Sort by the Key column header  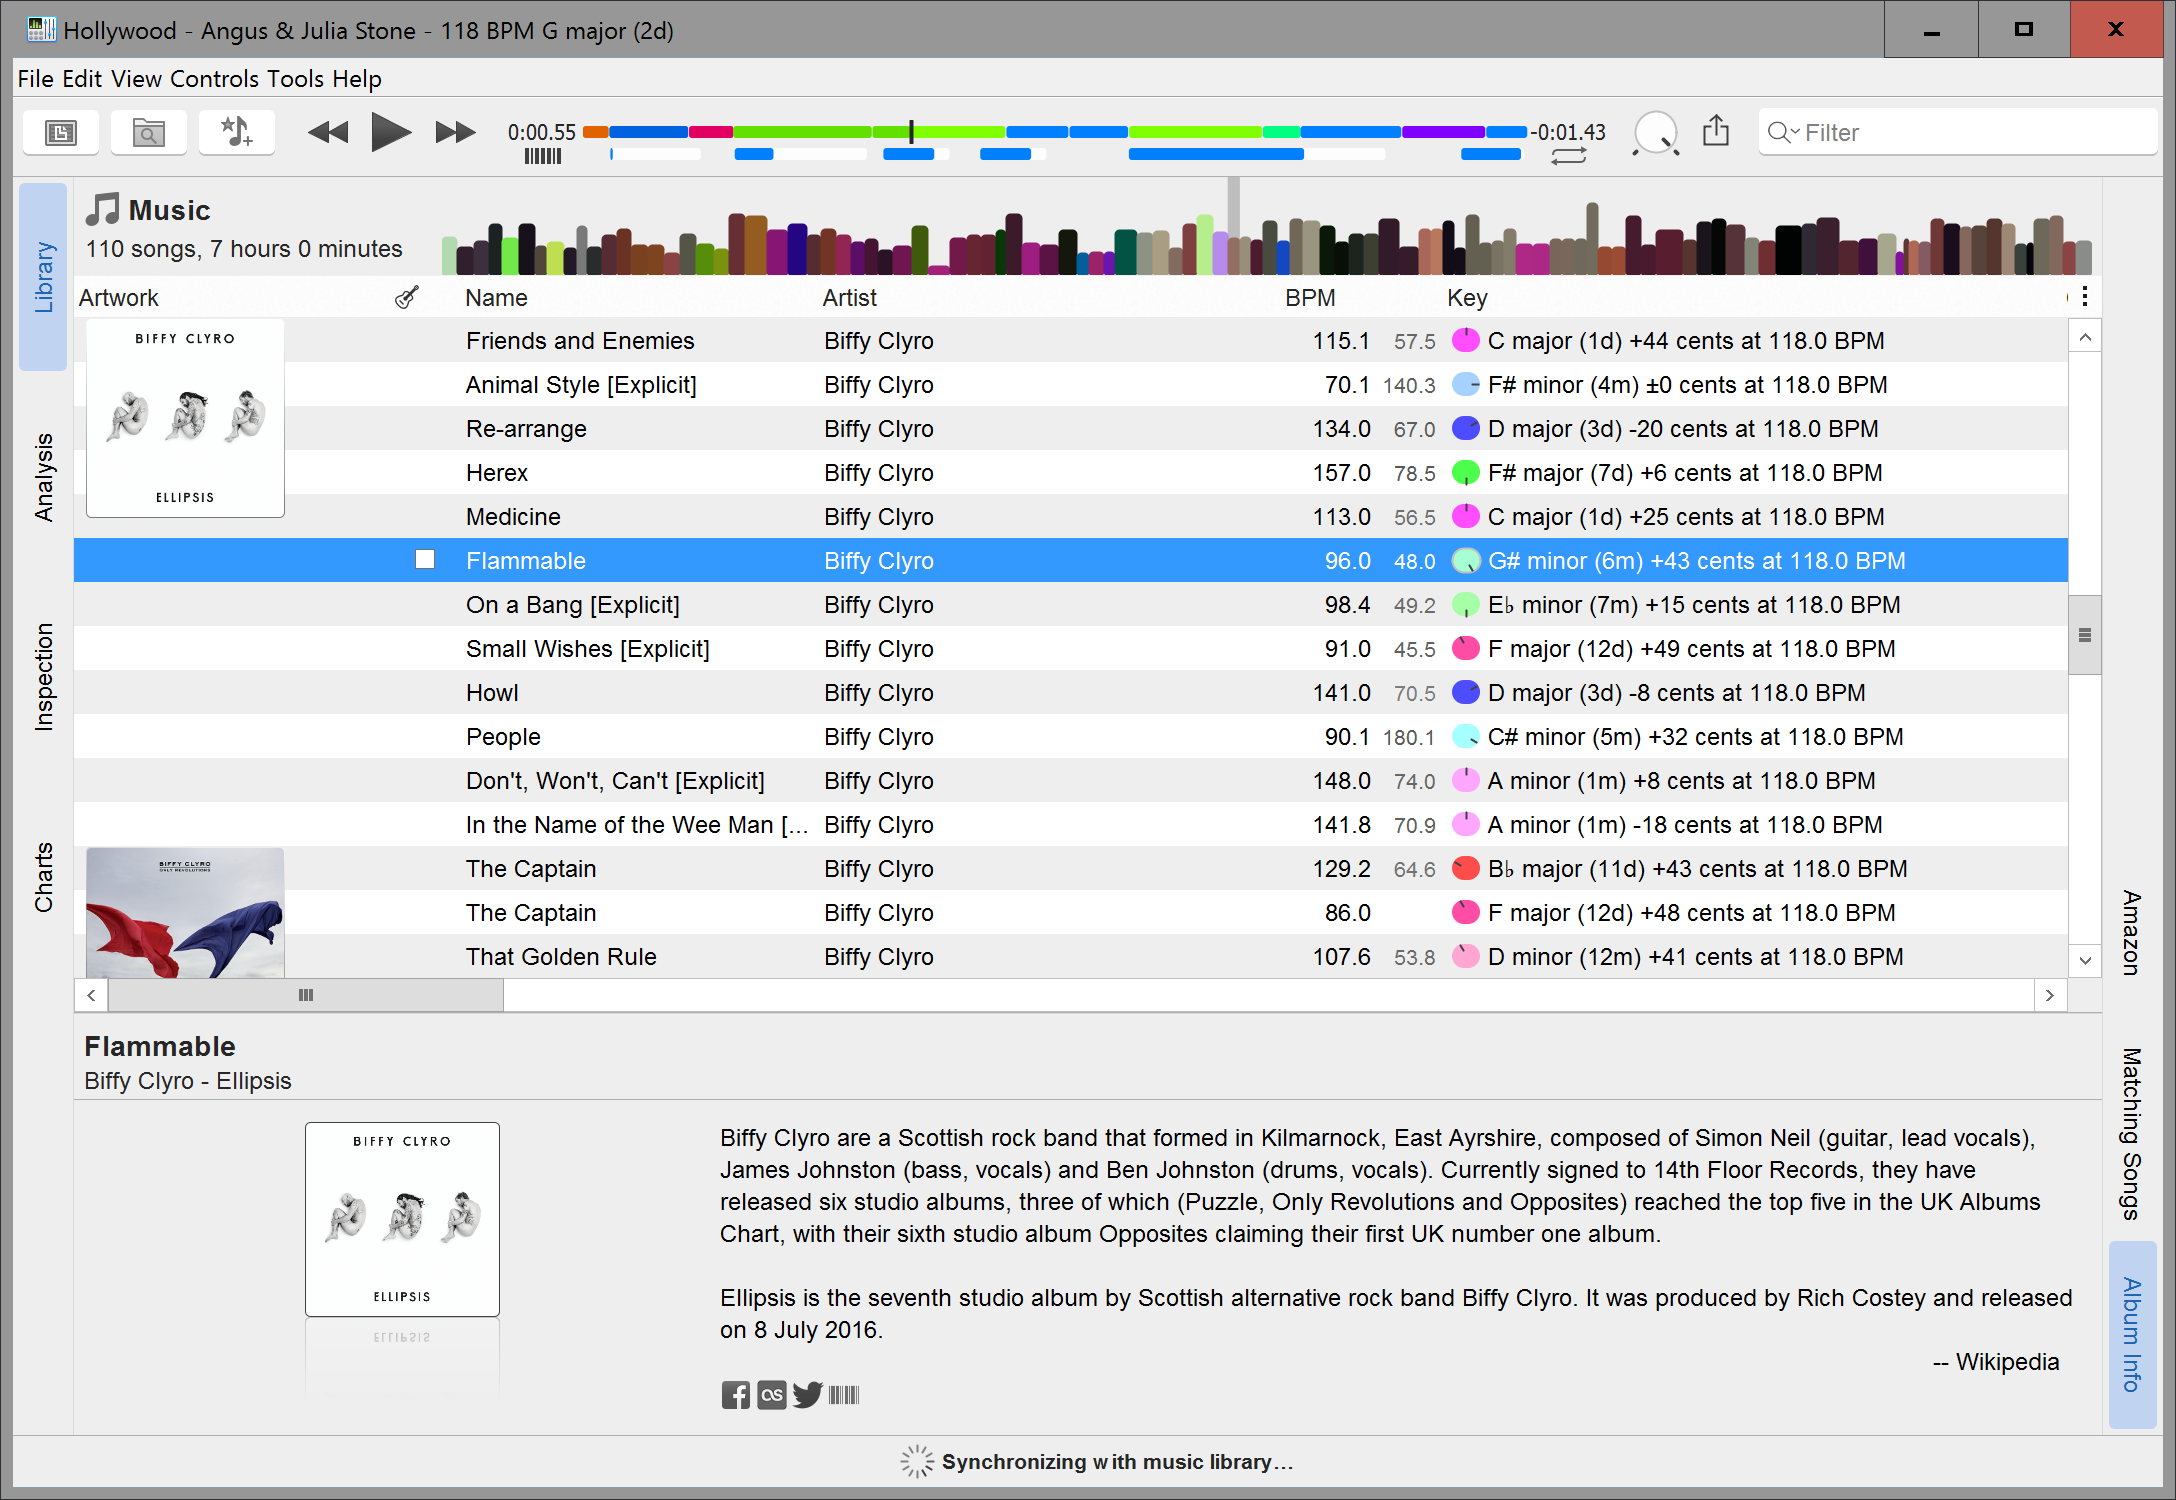point(1467,298)
